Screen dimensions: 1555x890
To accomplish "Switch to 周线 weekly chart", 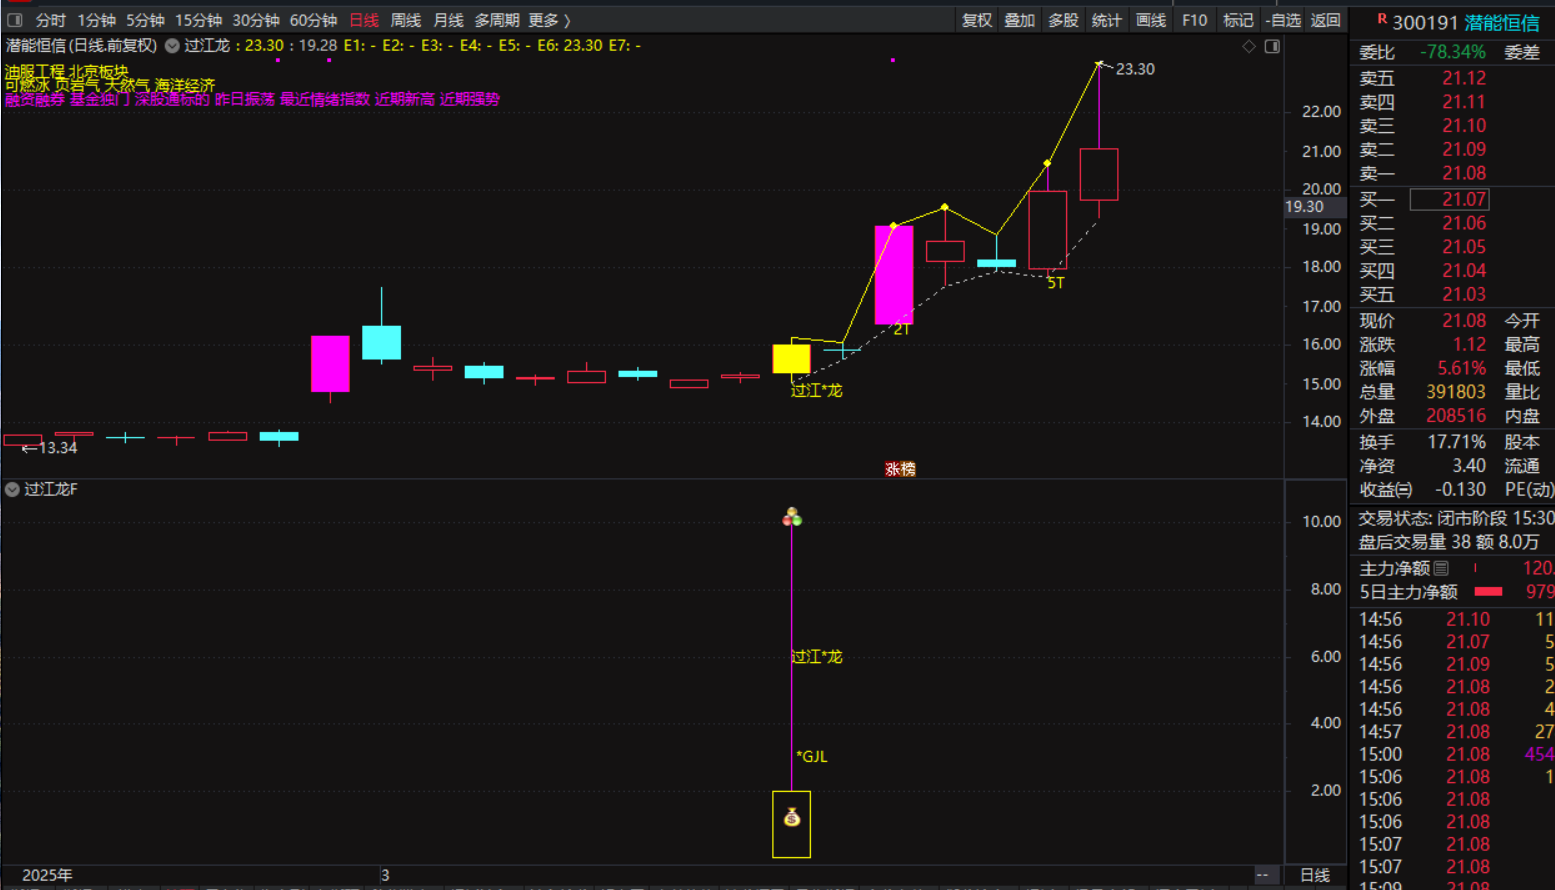I will 405,20.
